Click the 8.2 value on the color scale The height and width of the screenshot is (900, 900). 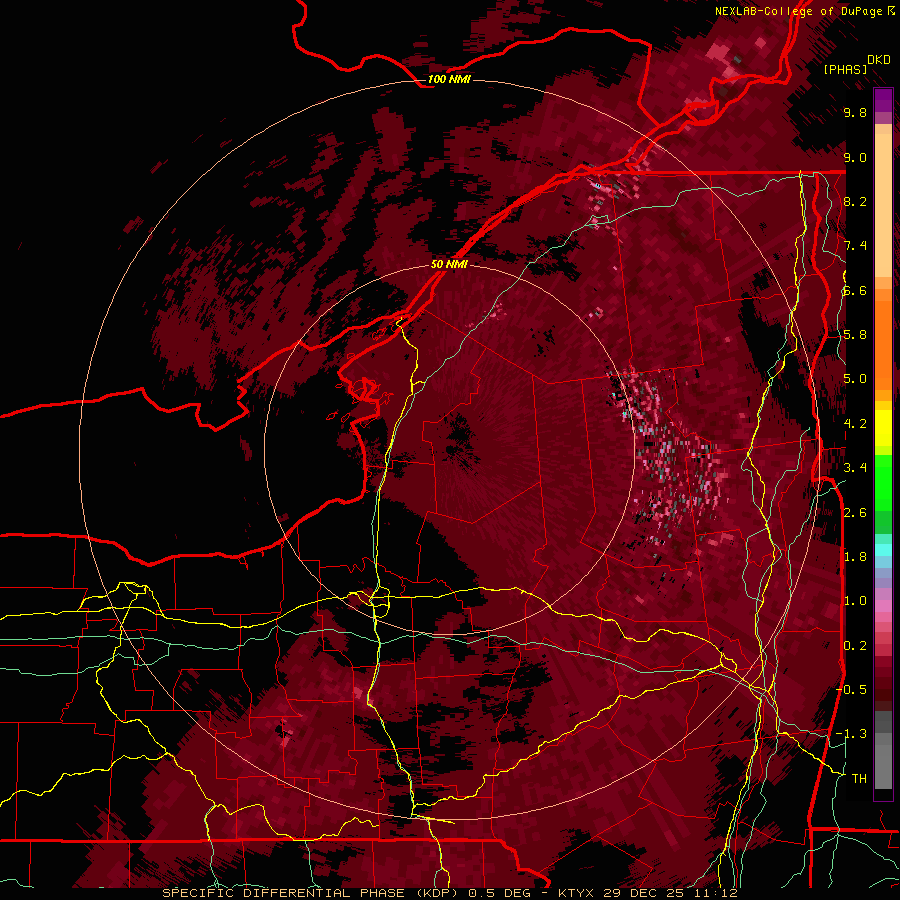(855, 201)
